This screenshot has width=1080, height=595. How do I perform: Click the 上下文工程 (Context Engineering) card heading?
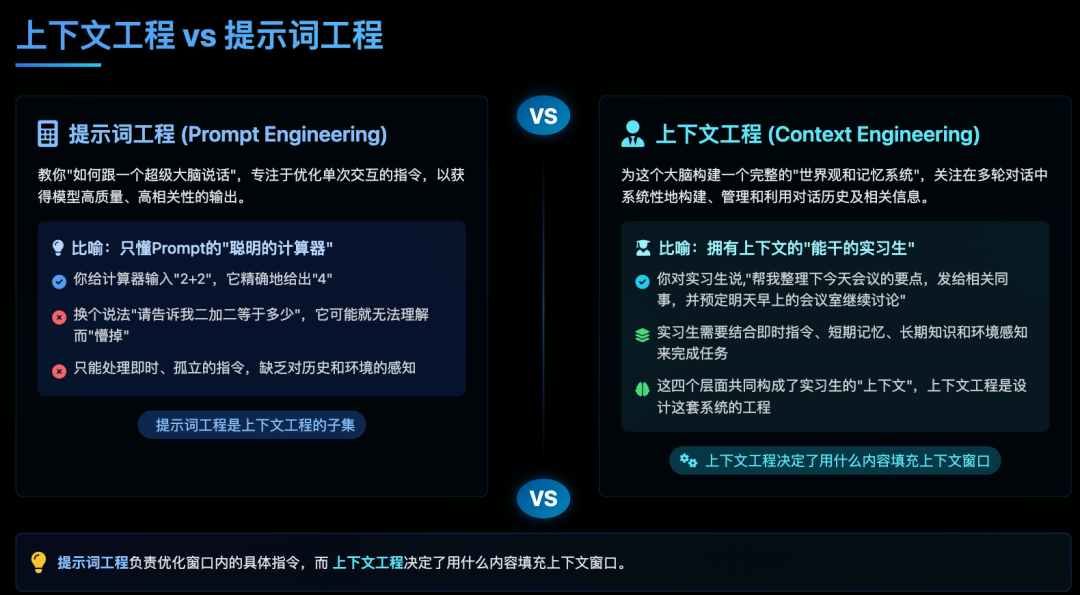coord(817,134)
